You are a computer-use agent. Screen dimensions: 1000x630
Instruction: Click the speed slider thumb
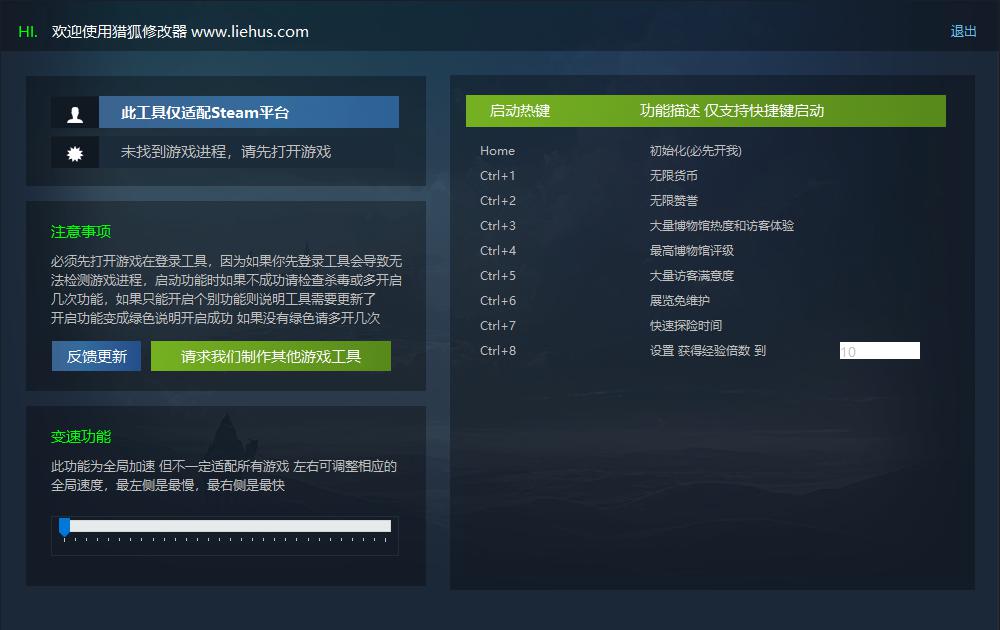pyautogui.click(x=64, y=527)
